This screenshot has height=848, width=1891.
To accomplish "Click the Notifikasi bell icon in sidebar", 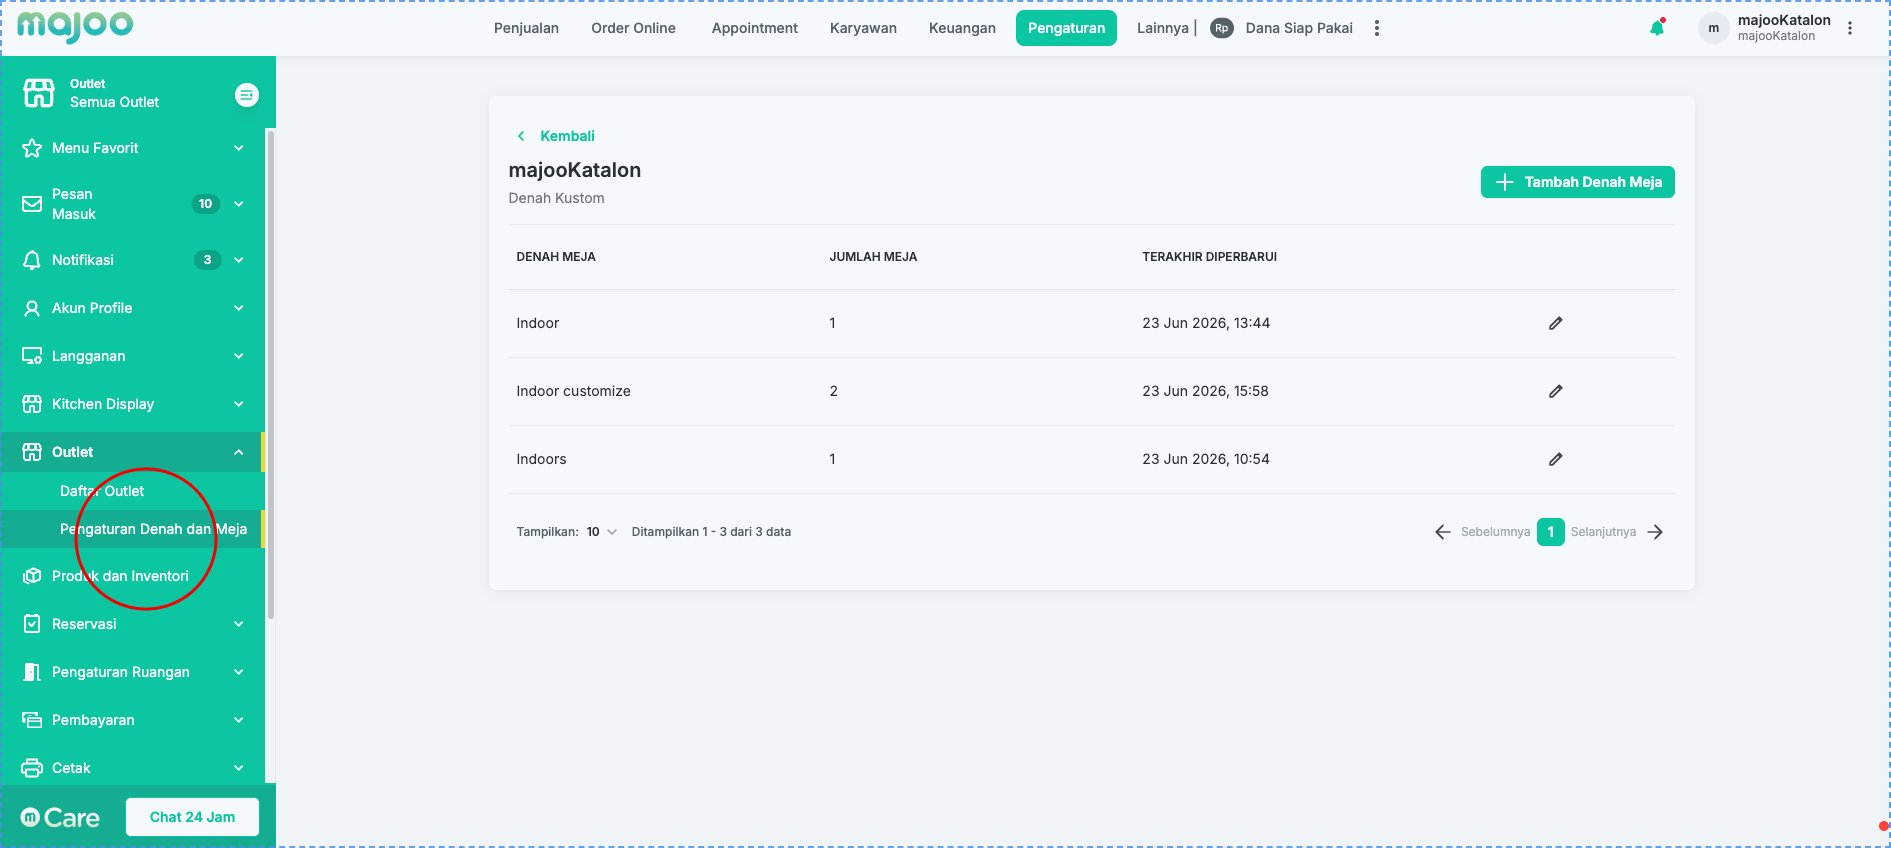I will point(32,260).
